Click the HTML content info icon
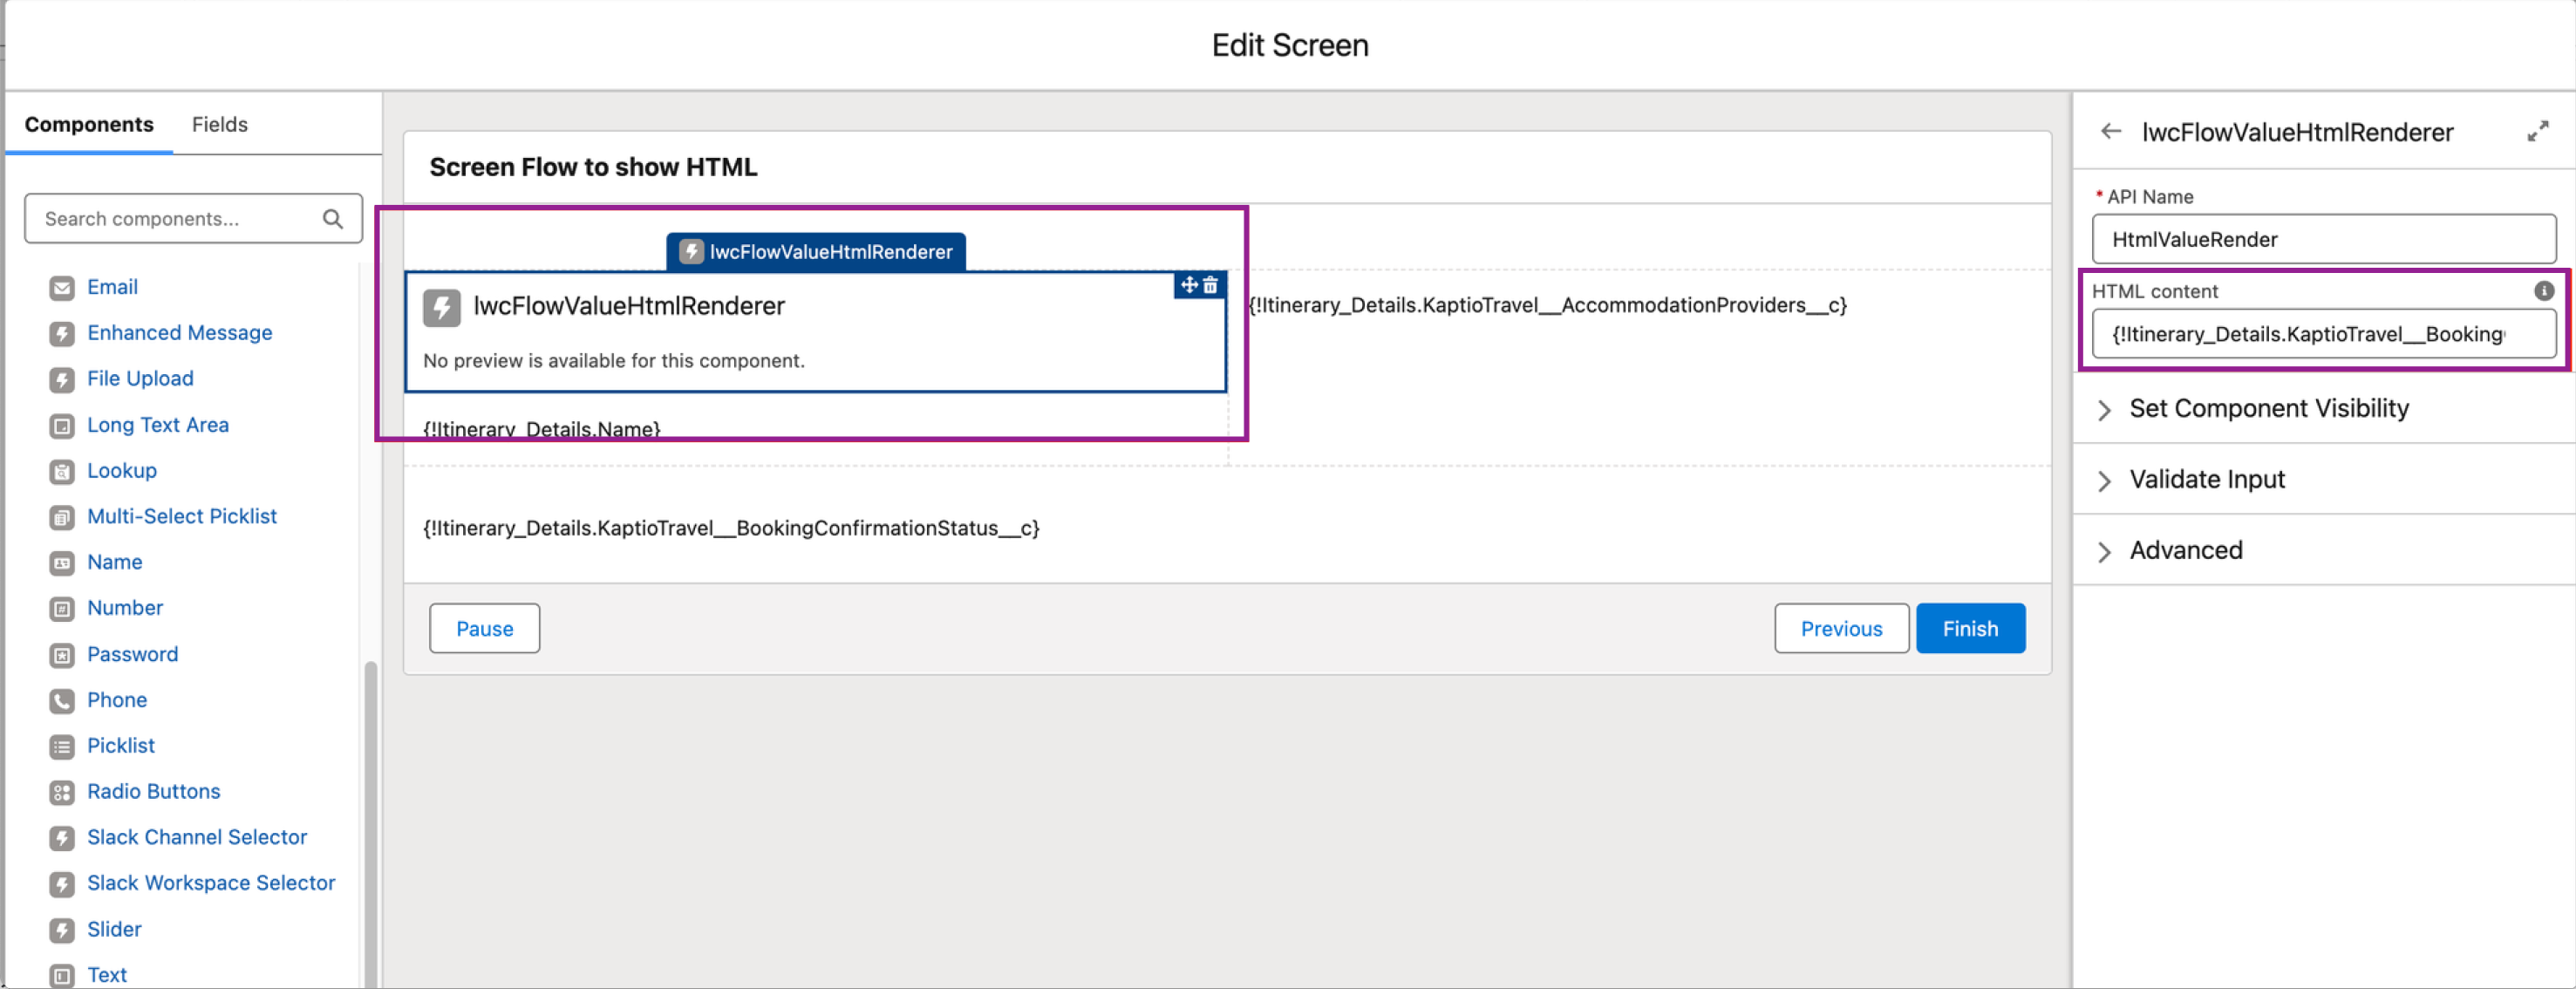The height and width of the screenshot is (989, 2576). click(2543, 291)
